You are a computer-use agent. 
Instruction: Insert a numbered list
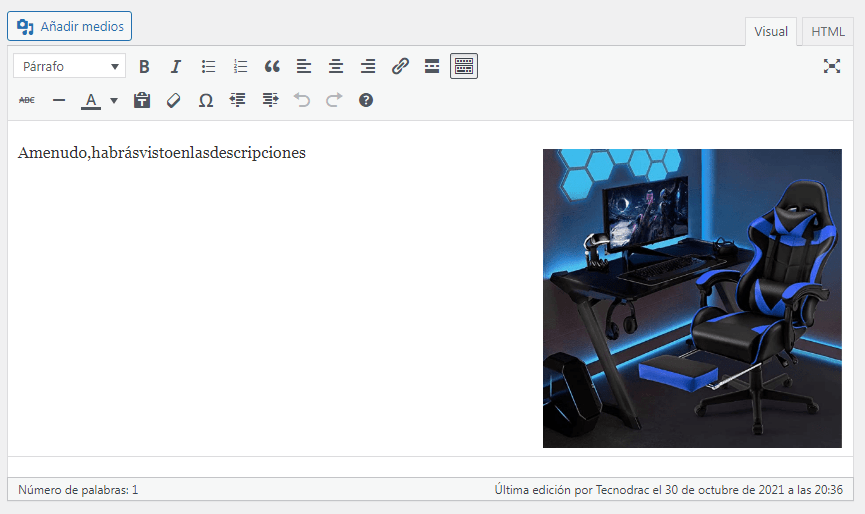tap(240, 67)
